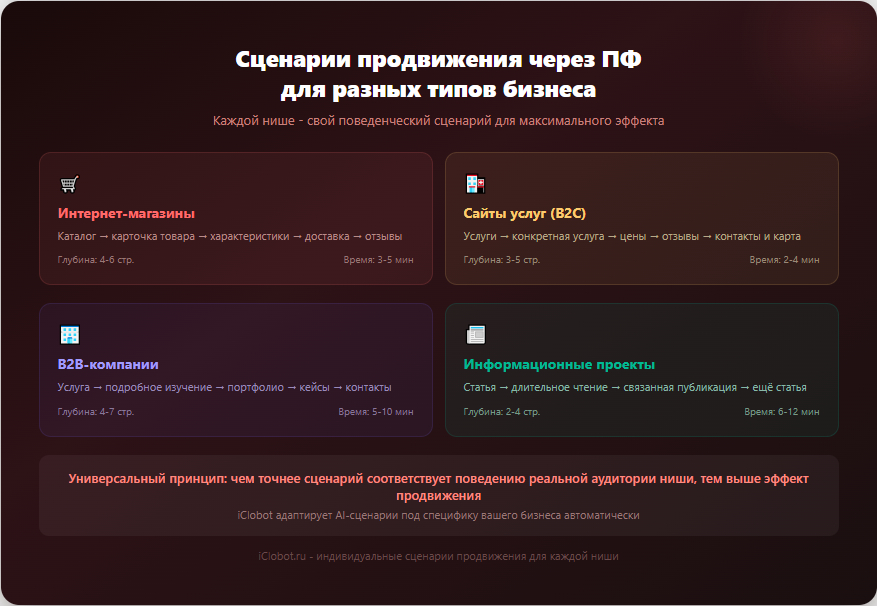The height and width of the screenshot is (606, 877).
Task: Open the iClobot.ru footer link text
Action: point(438,556)
